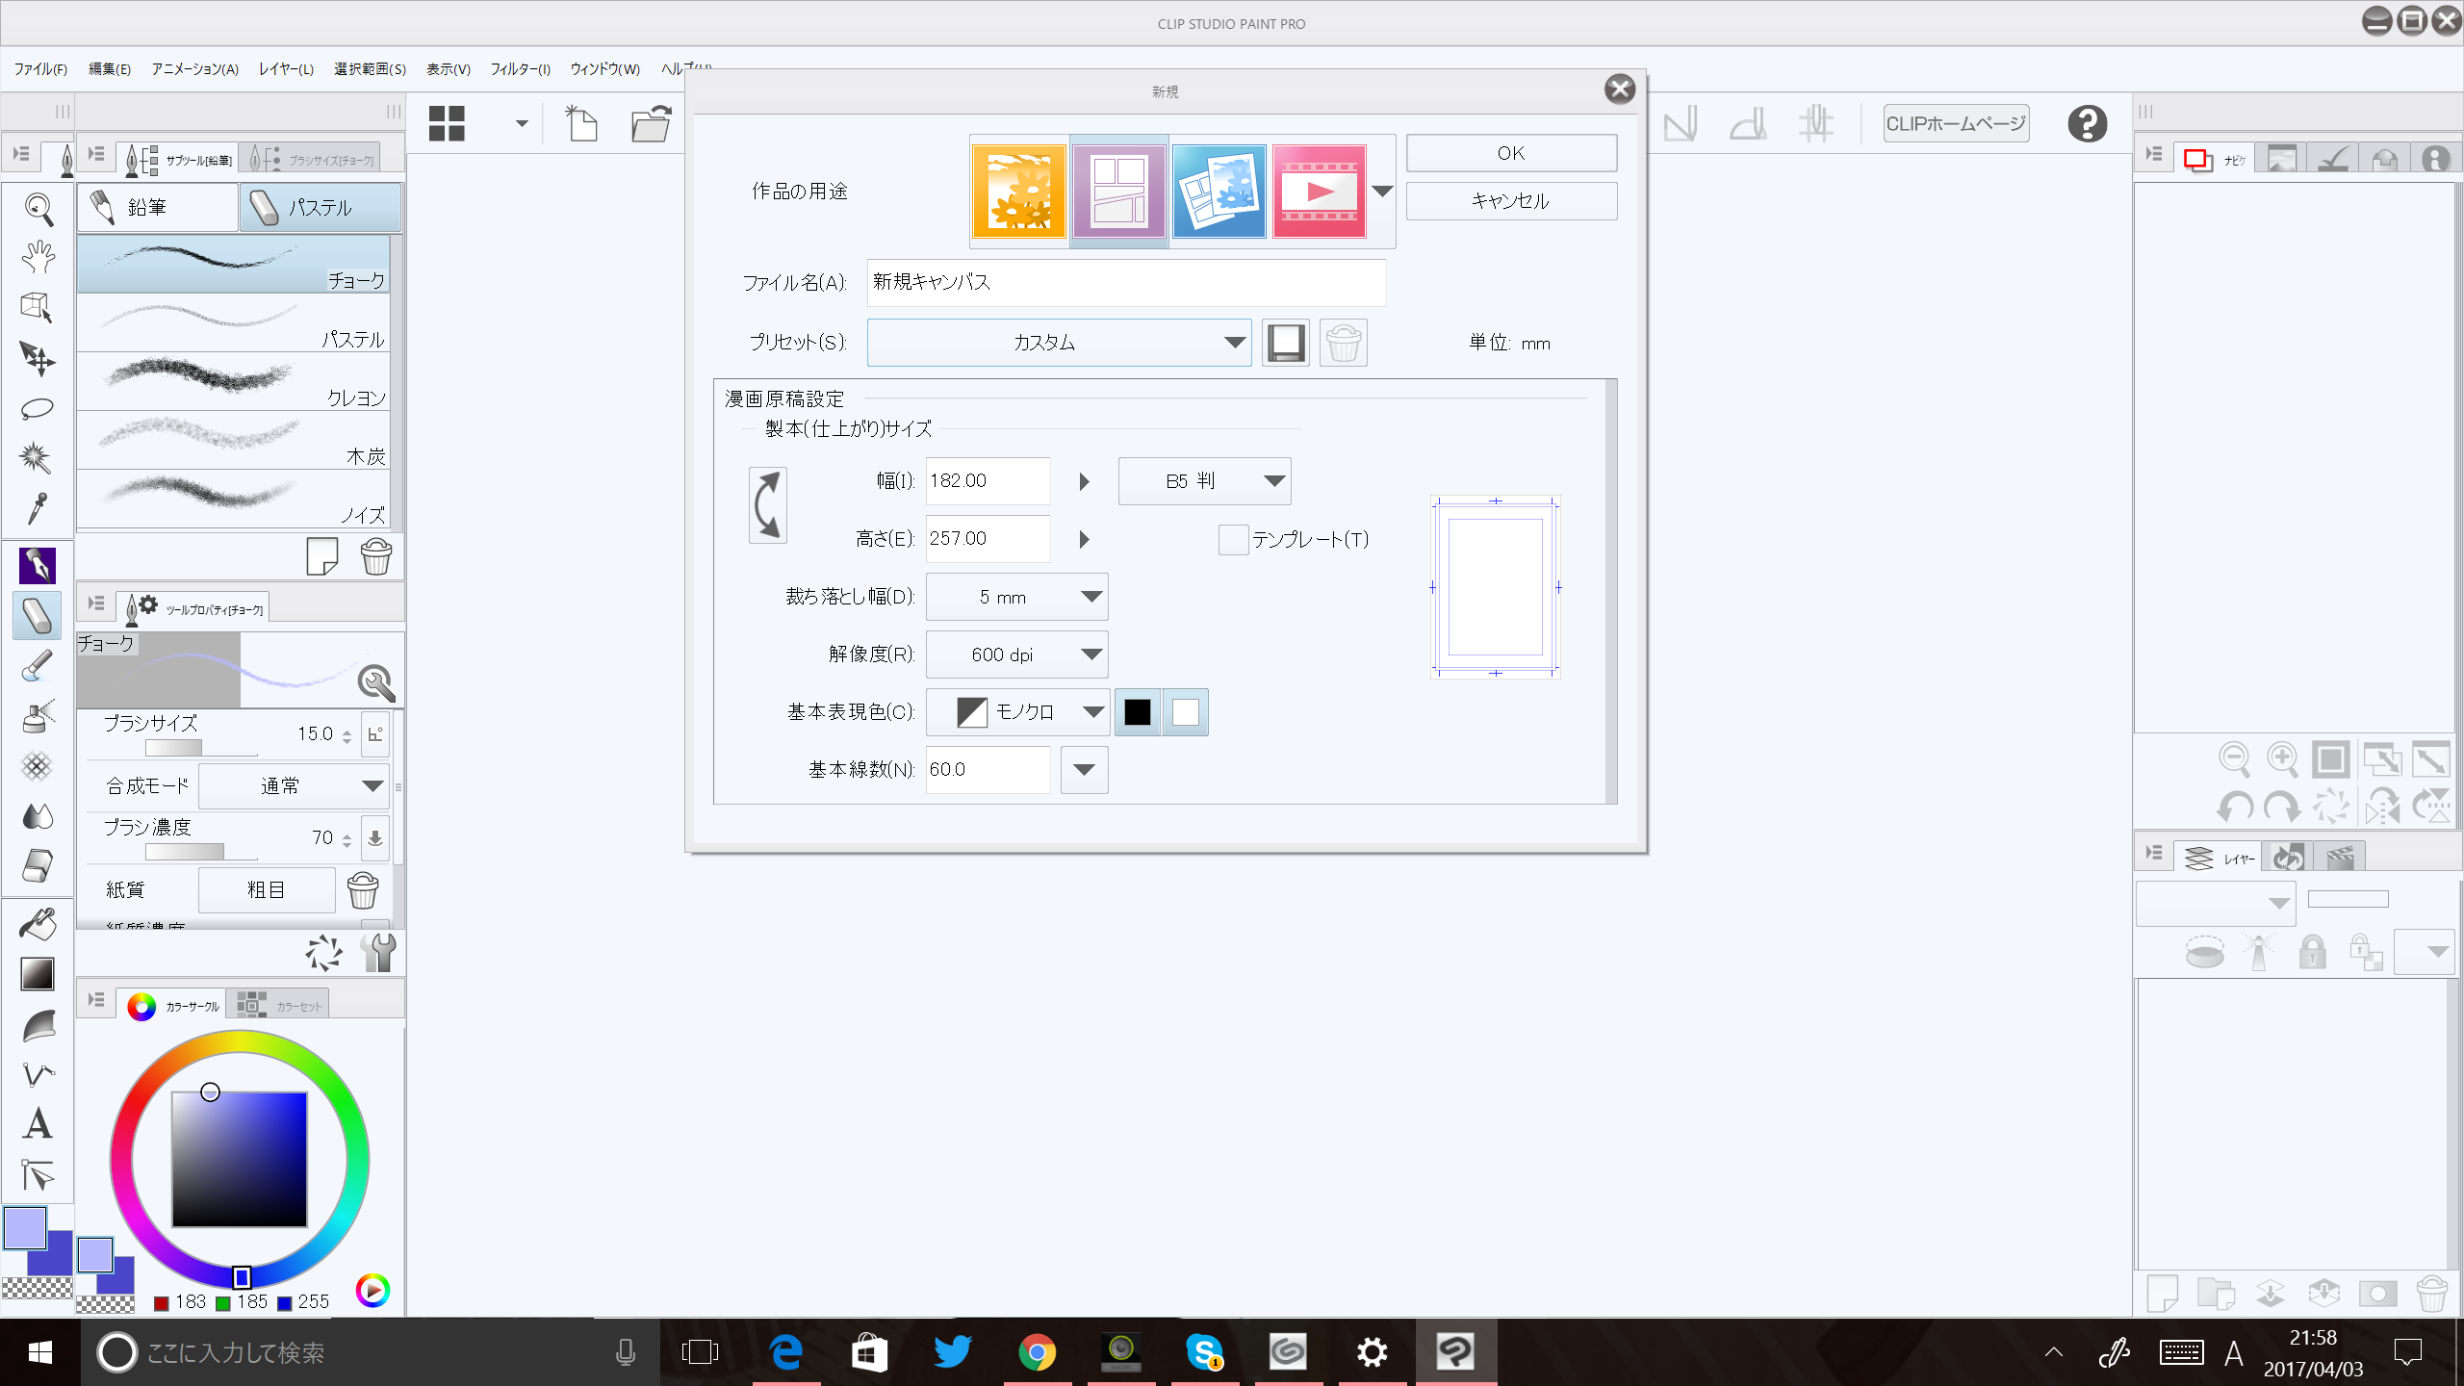Open the resolution 600 dpi dropdown
Image resolution: width=2464 pixels, height=1386 pixels.
point(1016,655)
